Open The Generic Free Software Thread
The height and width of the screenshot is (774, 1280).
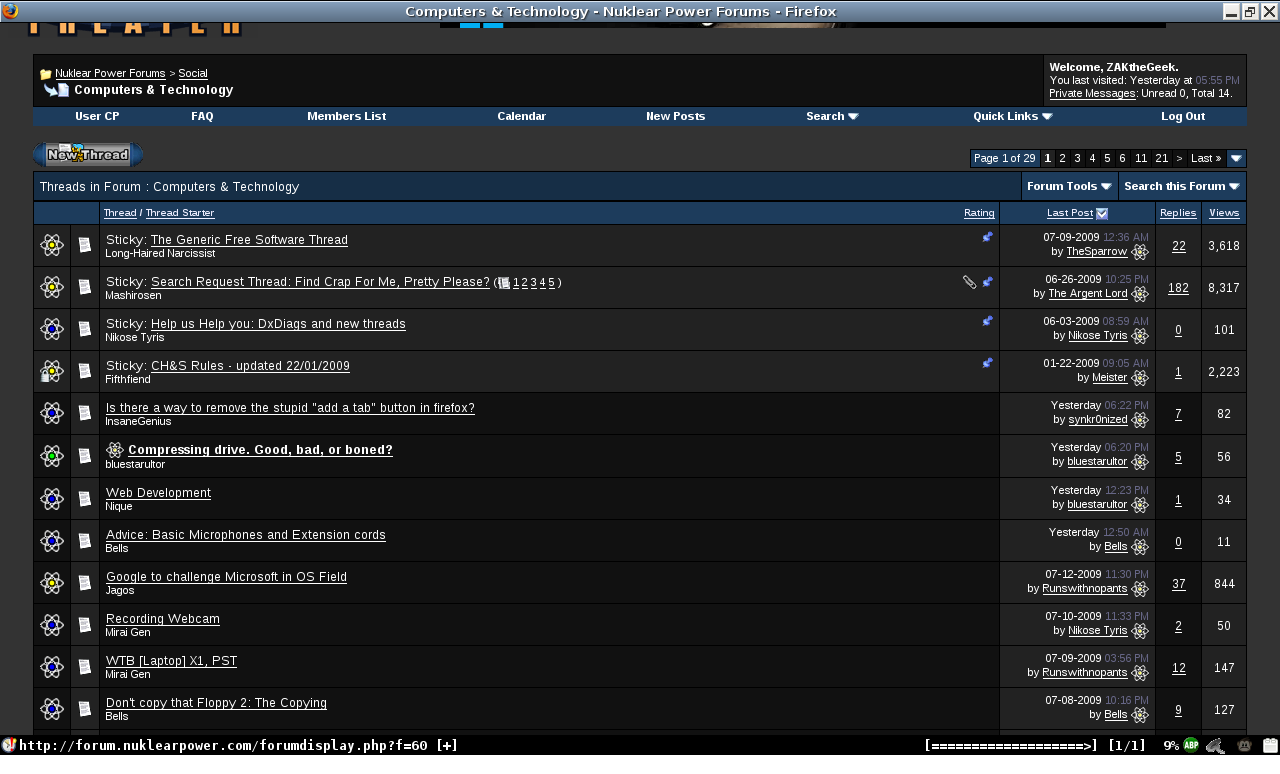click(x=249, y=240)
